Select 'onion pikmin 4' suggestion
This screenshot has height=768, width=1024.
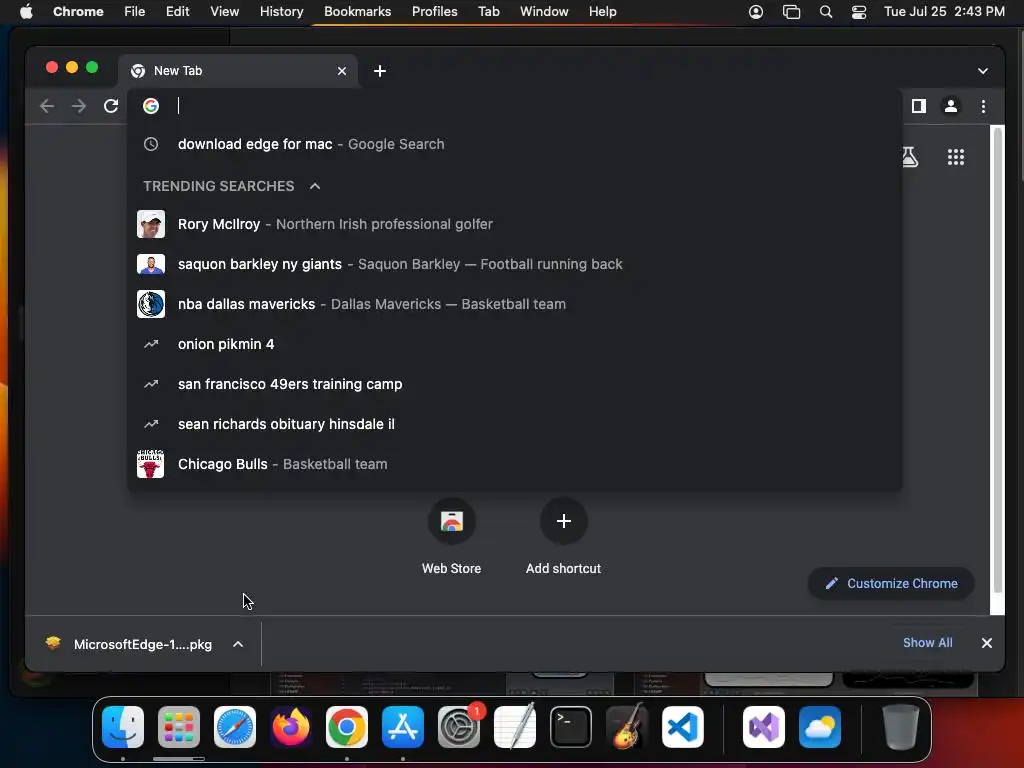click(x=515, y=344)
